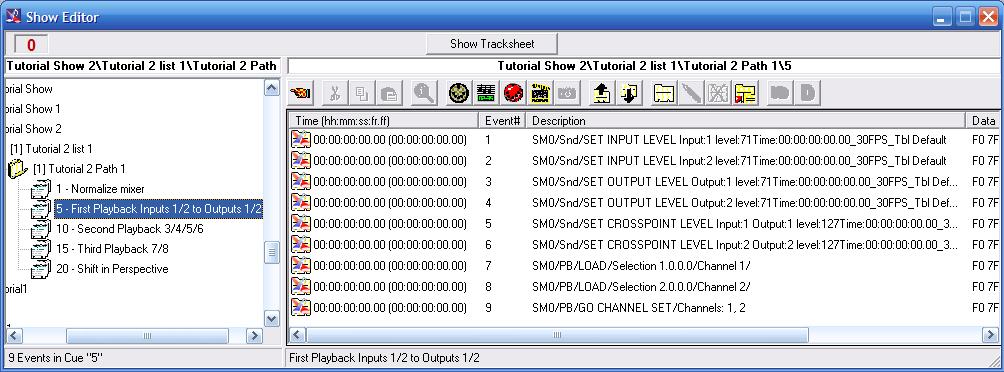This screenshot has height=372, width=1004.
Task: Select event 5 CROSSPOINT LEVEL Input:1 Output:1
Action: (644, 223)
